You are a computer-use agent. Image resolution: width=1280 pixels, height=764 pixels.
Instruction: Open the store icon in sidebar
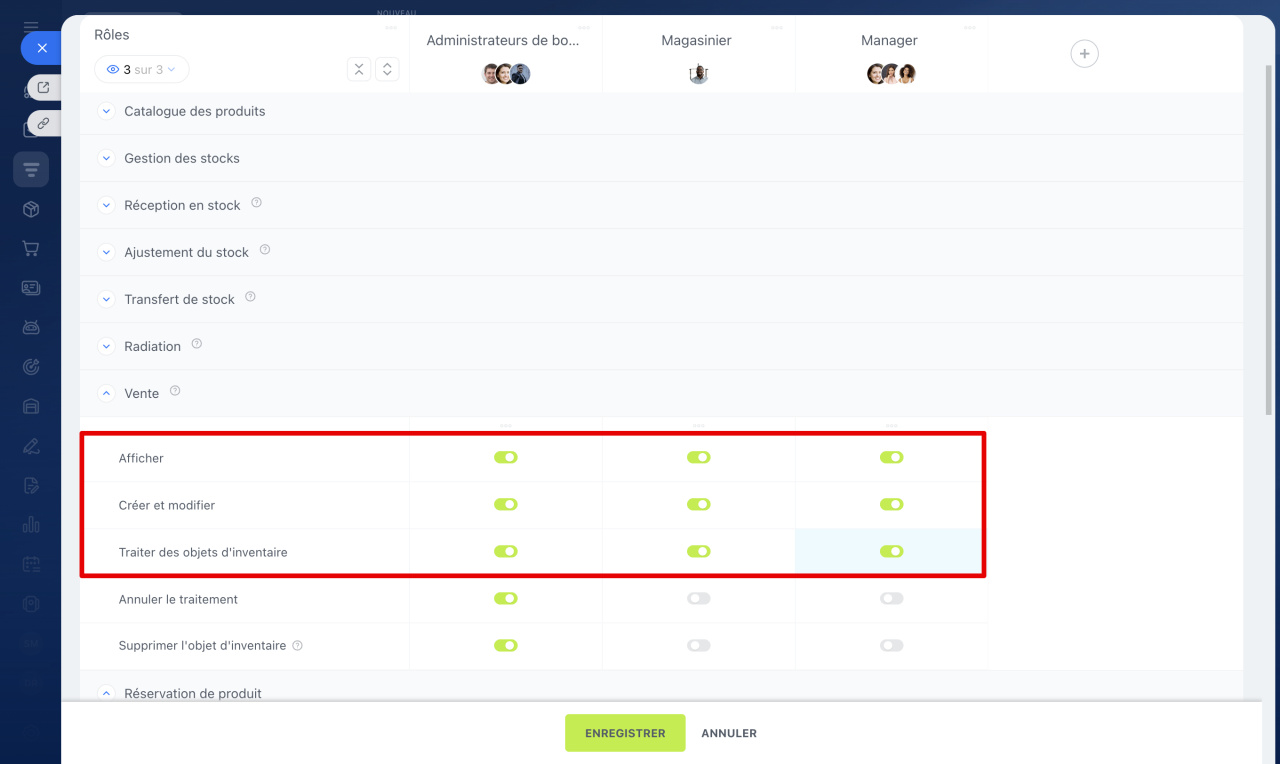tap(31, 406)
